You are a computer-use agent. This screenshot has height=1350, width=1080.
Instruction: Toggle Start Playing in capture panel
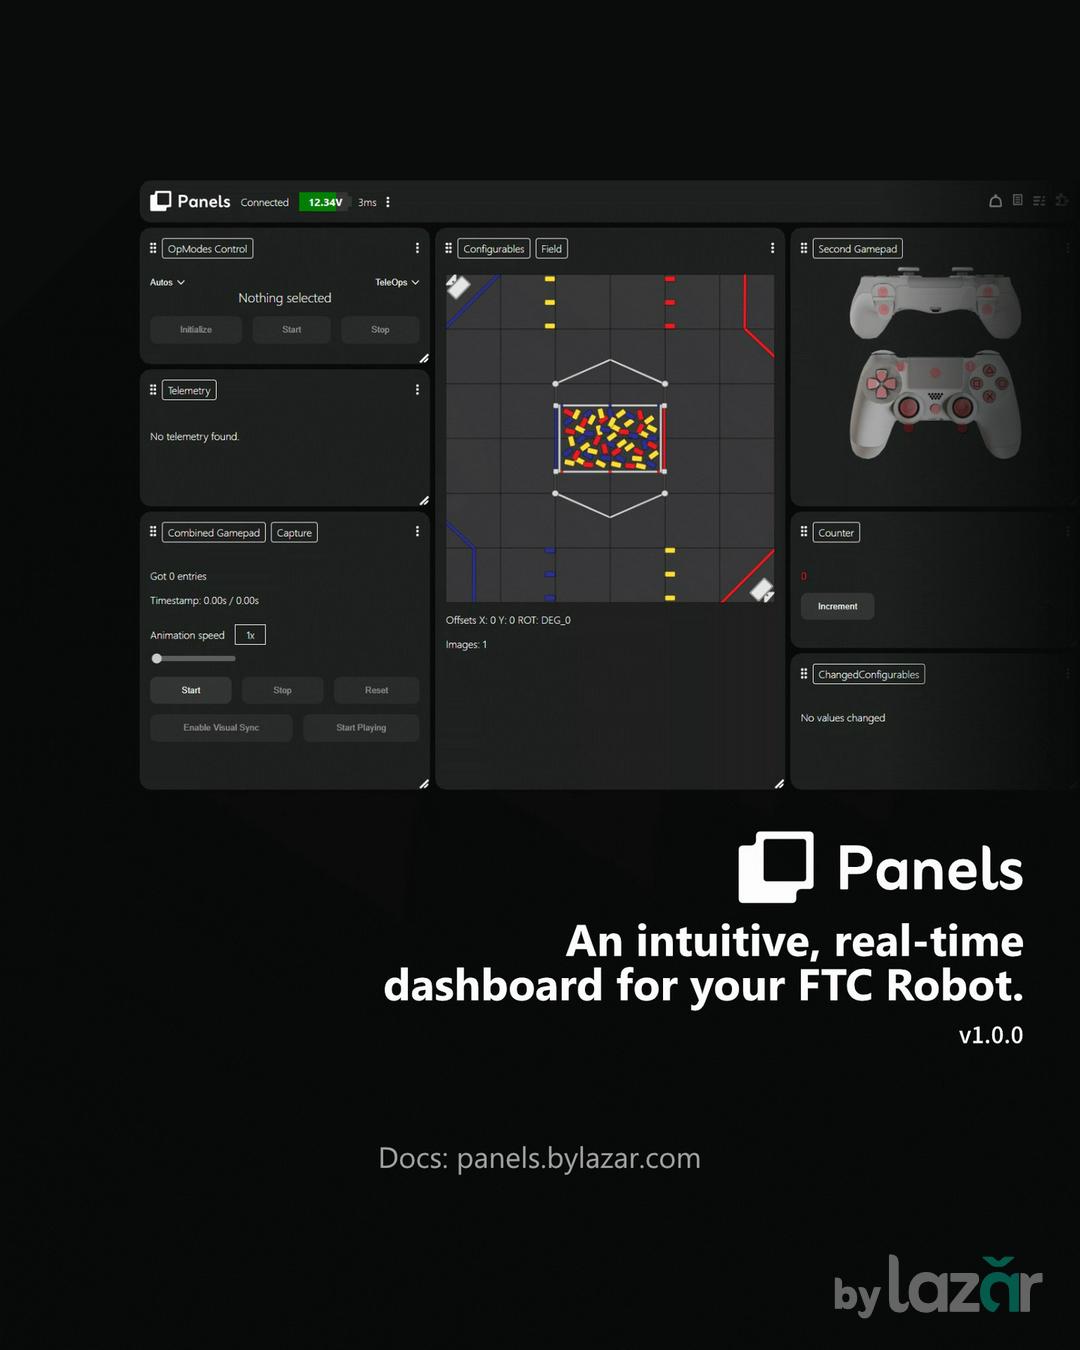tap(361, 728)
